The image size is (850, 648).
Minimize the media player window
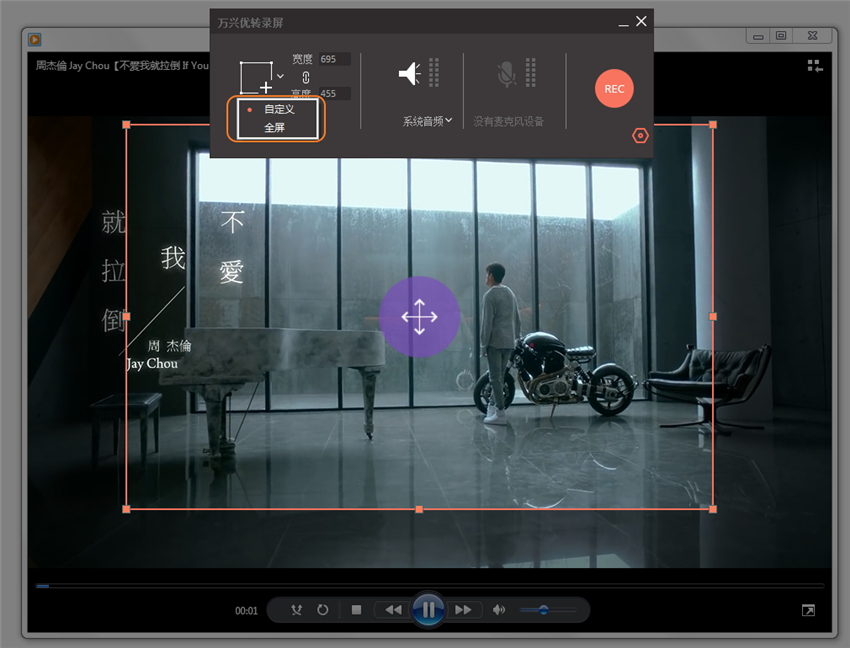click(x=758, y=36)
